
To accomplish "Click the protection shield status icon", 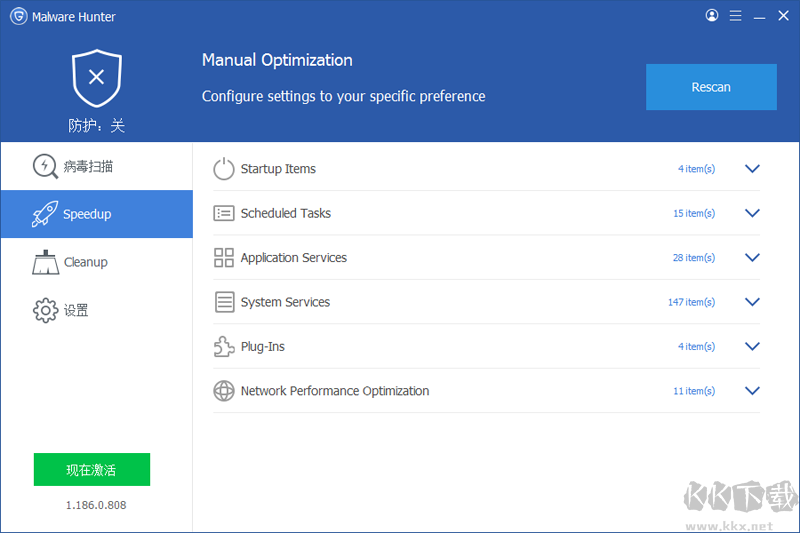I will 96,79.
